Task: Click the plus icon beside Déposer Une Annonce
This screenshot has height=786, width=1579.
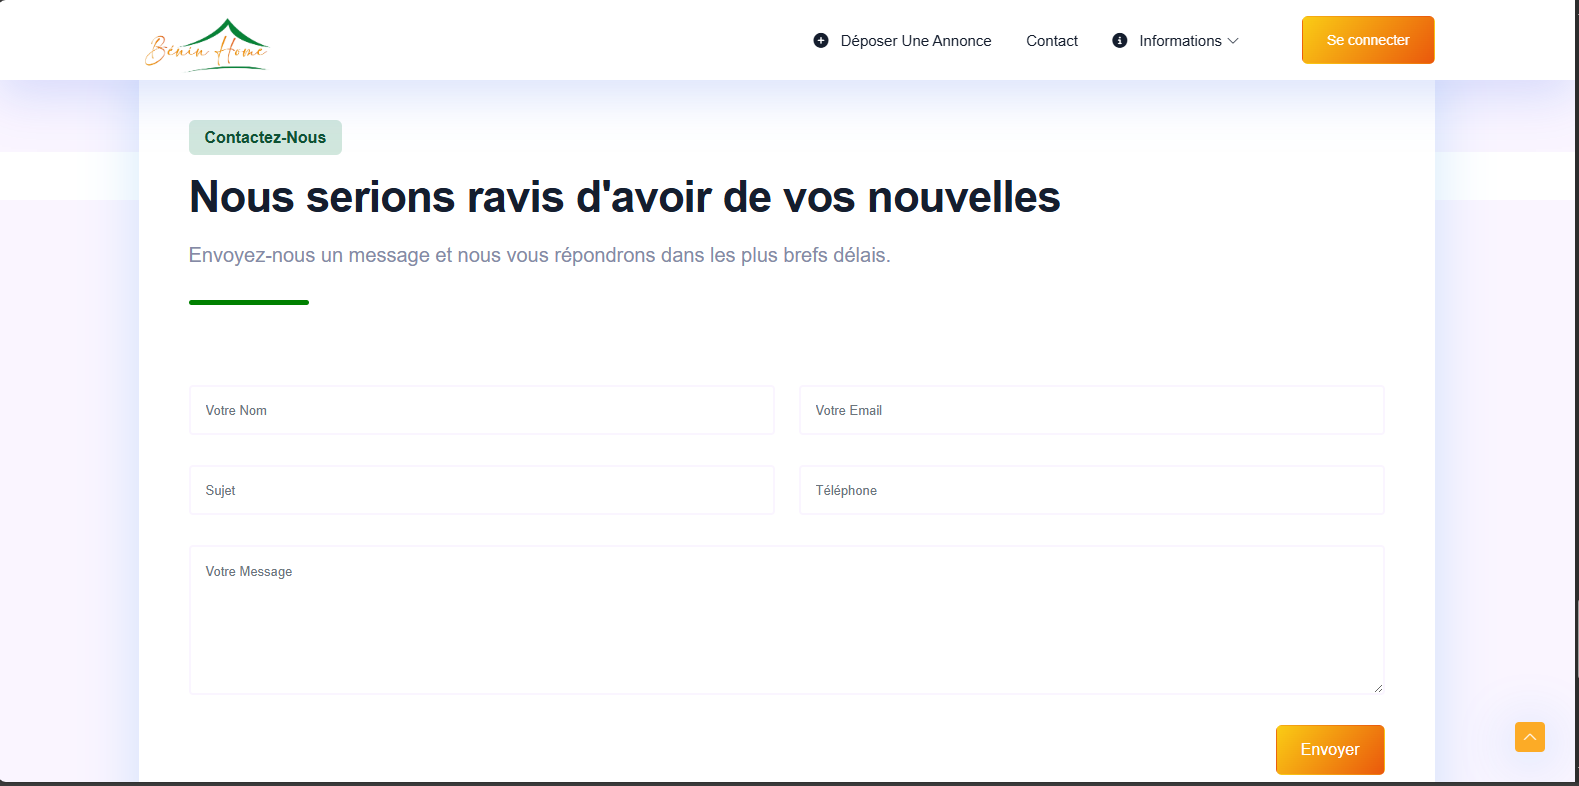Action: (821, 41)
